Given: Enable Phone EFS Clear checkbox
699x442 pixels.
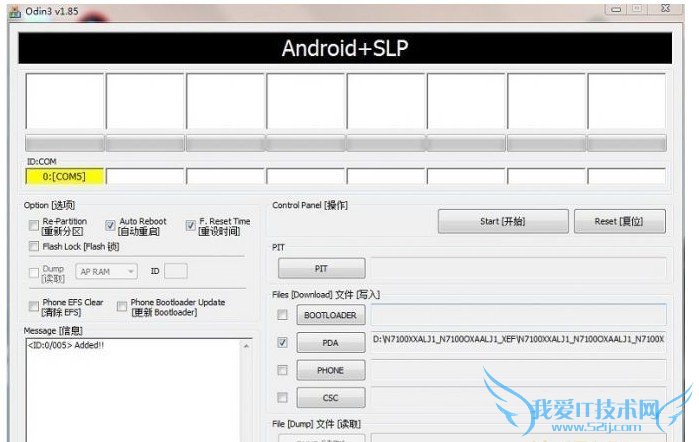Looking at the screenshot, I should click(33, 306).
